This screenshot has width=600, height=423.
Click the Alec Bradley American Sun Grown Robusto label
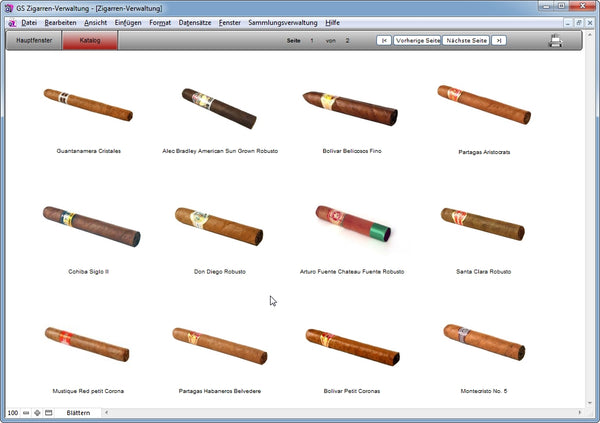point(220,151)
